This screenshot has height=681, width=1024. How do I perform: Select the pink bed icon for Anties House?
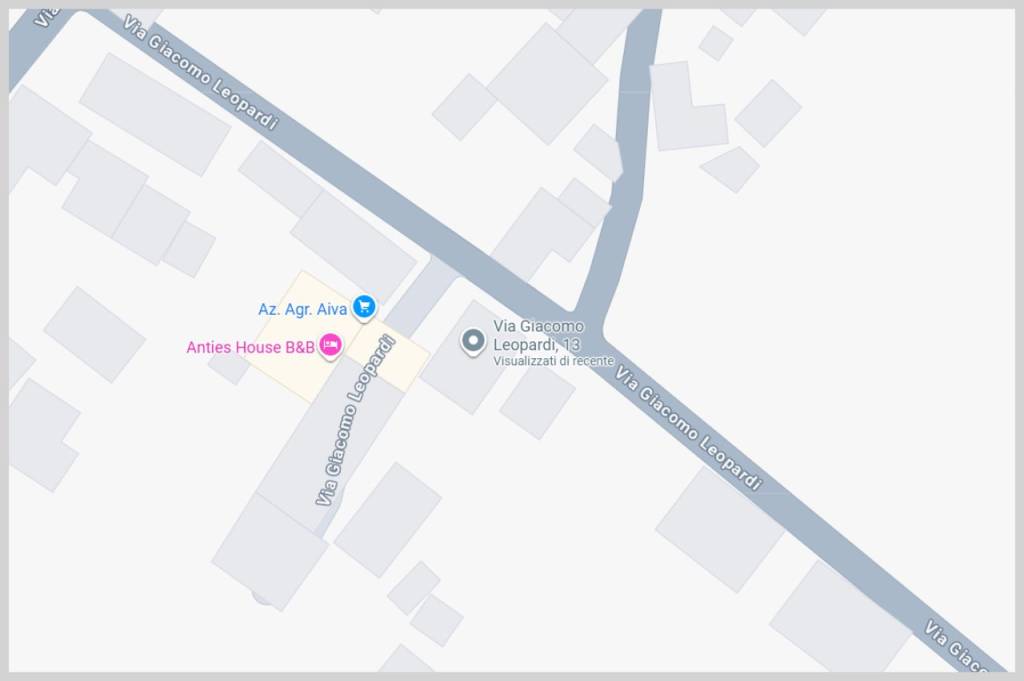coord(330,345)
